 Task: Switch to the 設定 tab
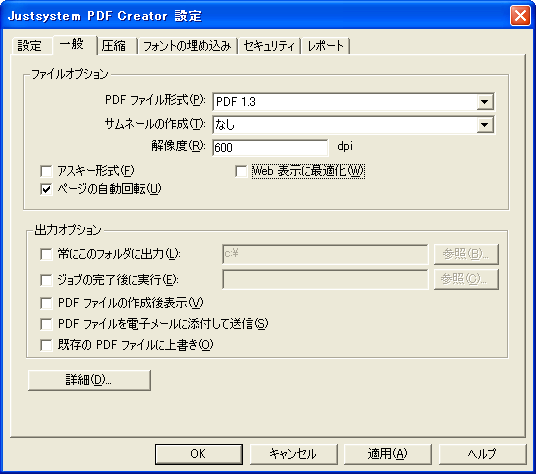[x=31, y=45]
